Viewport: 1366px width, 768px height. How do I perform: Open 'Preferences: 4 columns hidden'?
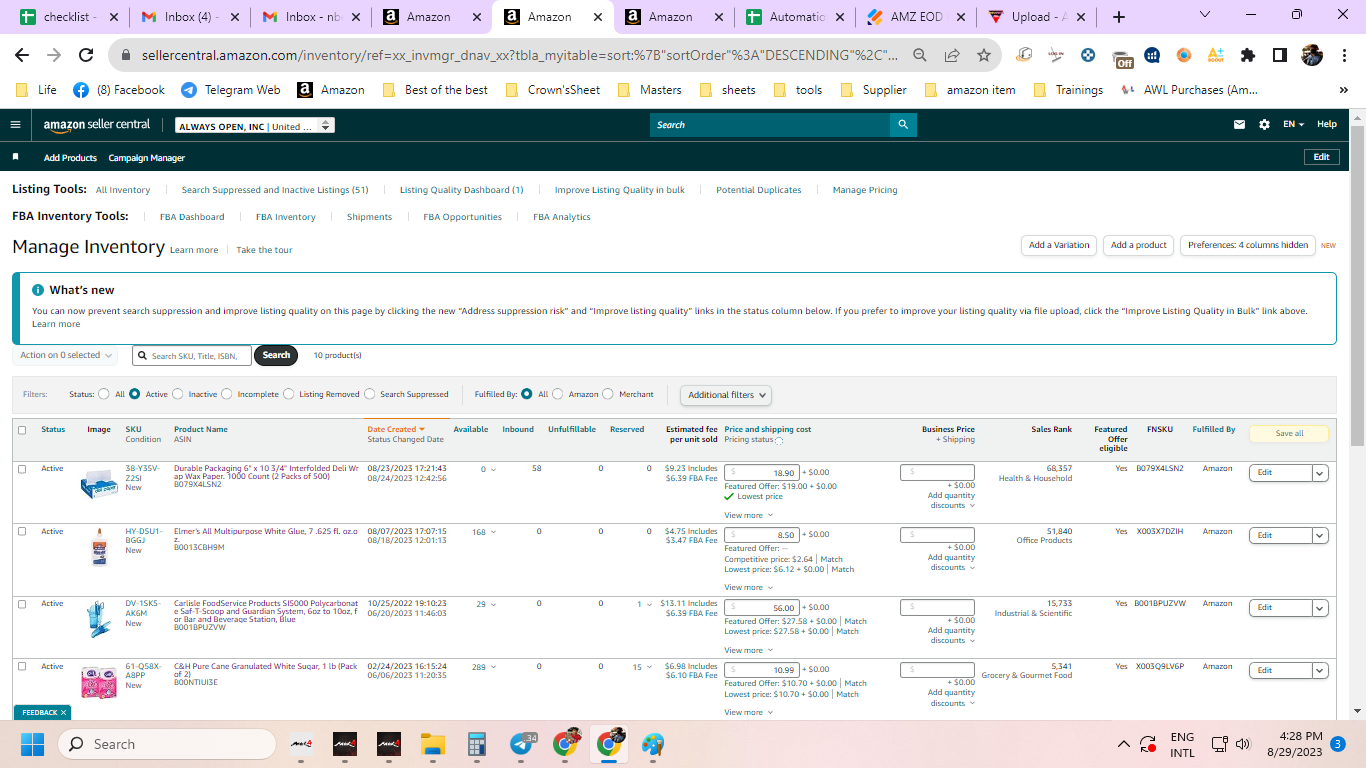(x=1248, y=245)
